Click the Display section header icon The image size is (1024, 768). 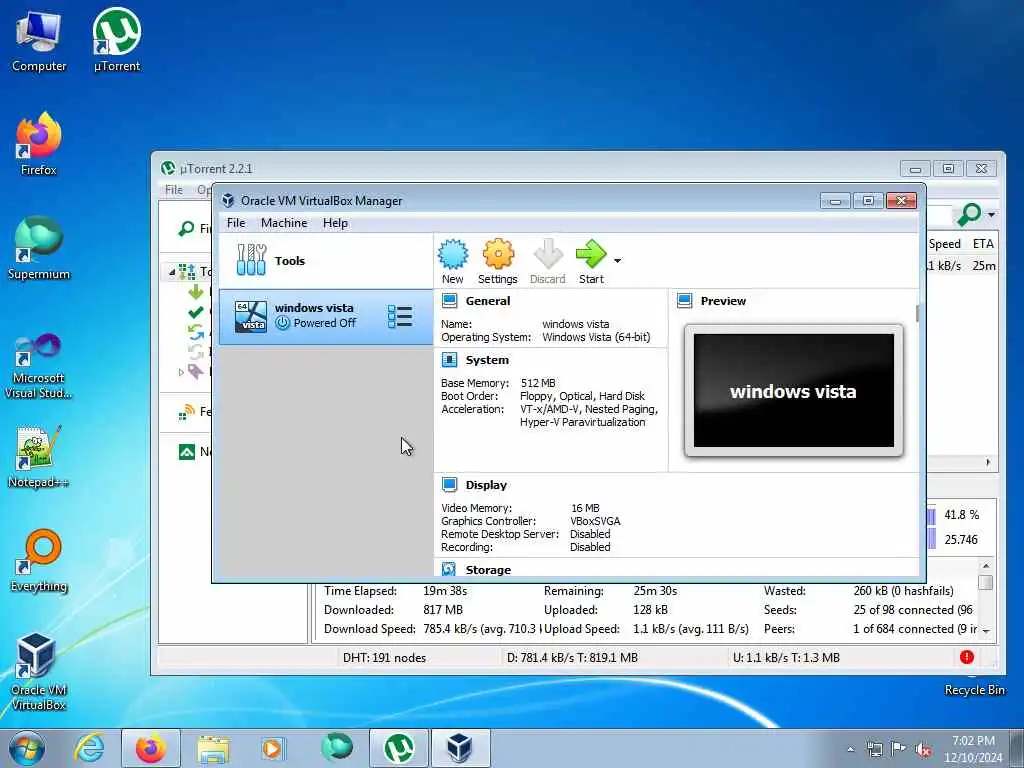pos(449,485)
